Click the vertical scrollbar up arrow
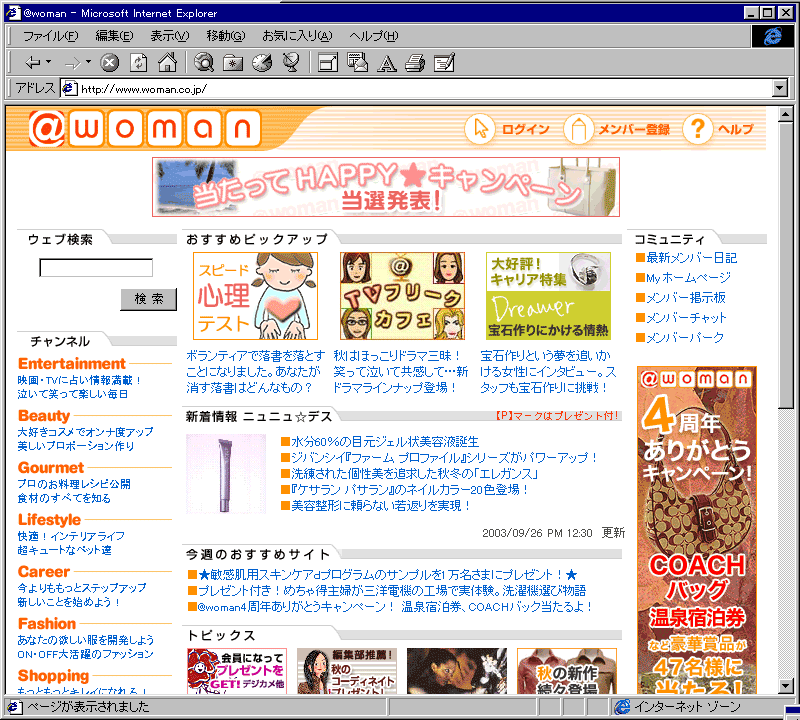Viewport: 800px width, 720px height. tap(786, 114)
